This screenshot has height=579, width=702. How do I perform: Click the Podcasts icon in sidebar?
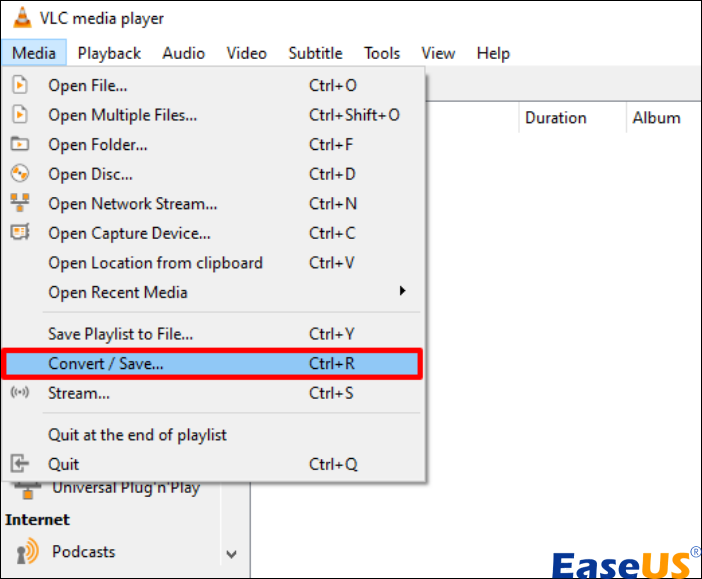pos(27,552)
